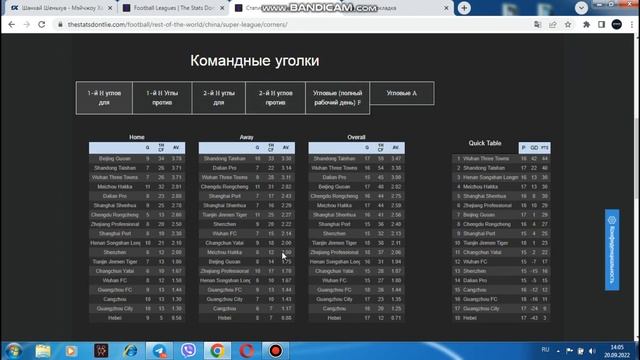
Task: Click 'Hebei' in the Home table
Action: [115, 318]
